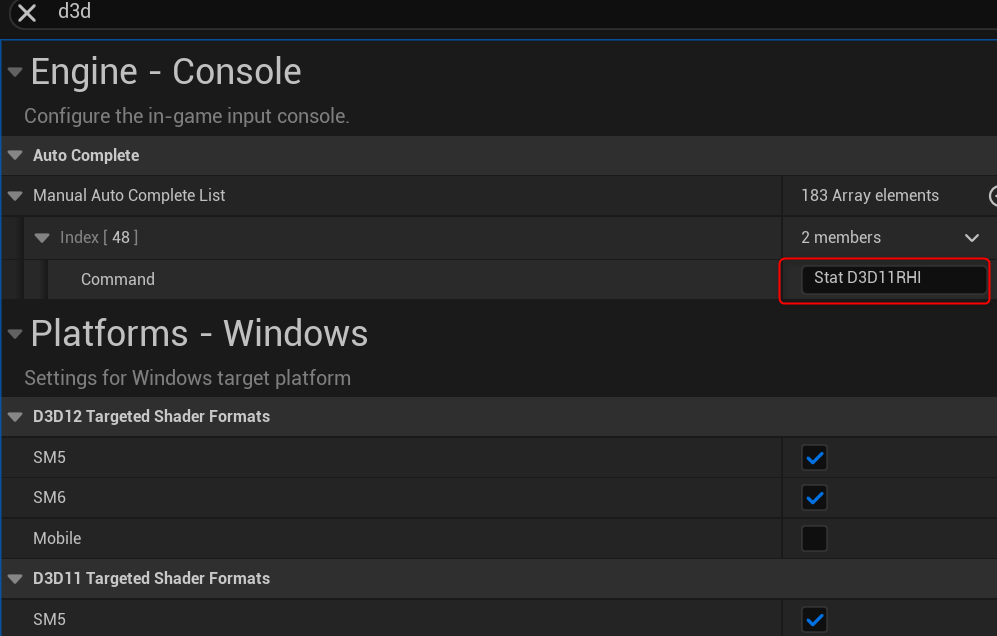The height and width of the screenshot is (636, 997).
Task: Select the Command property label
Action: click(118, 279)
